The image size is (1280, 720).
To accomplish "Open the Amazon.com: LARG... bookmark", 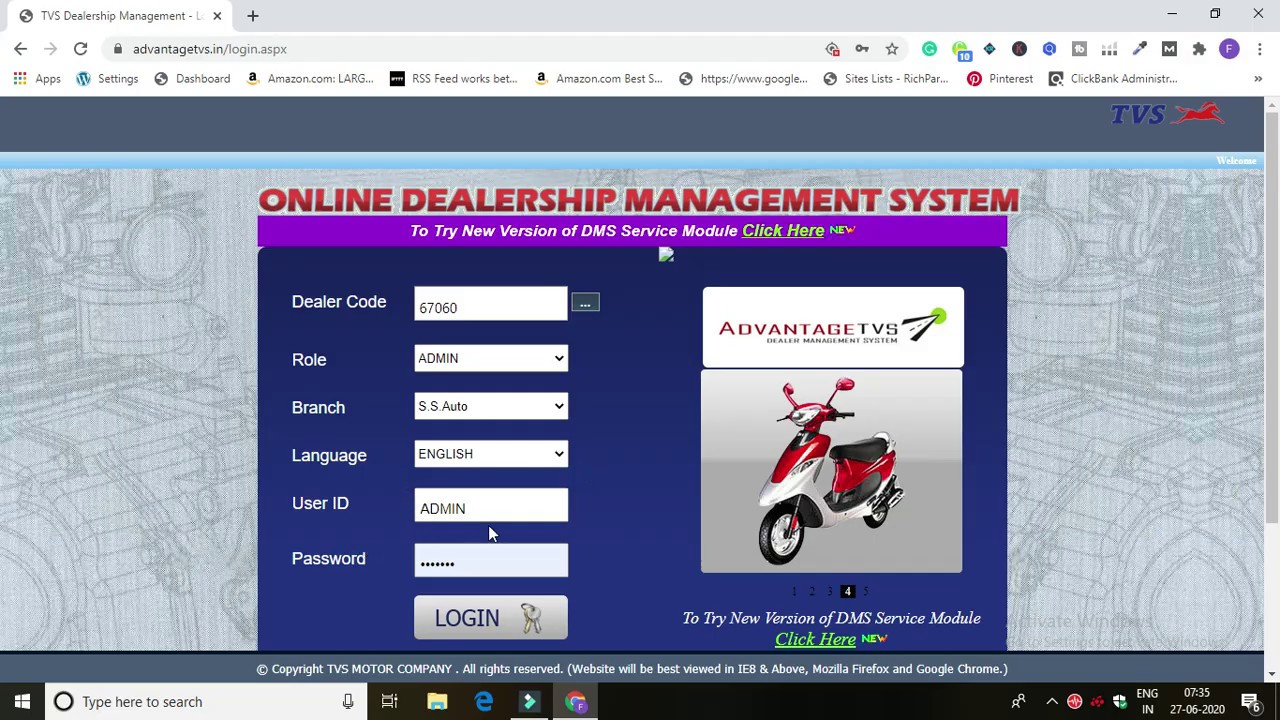I will click(309, 79).
